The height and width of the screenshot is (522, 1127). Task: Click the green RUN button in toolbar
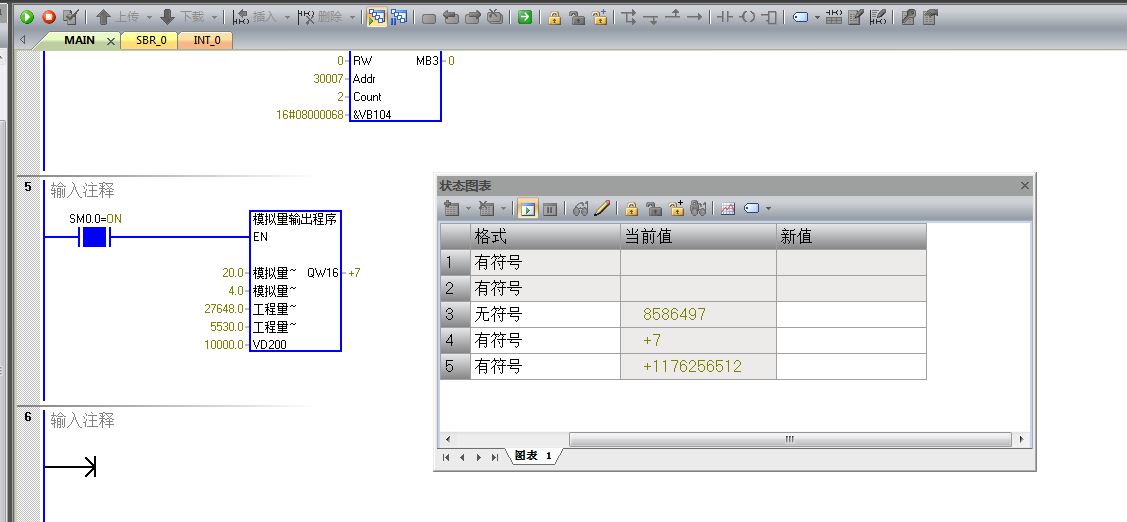pyautogui.click(x=27, y=17)
